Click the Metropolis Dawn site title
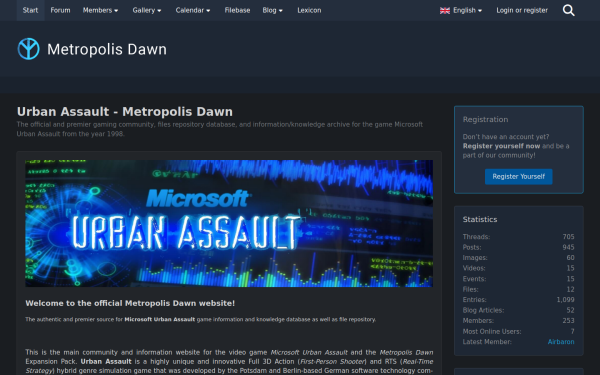Screen dimensions: 600x375 [107, 49]
